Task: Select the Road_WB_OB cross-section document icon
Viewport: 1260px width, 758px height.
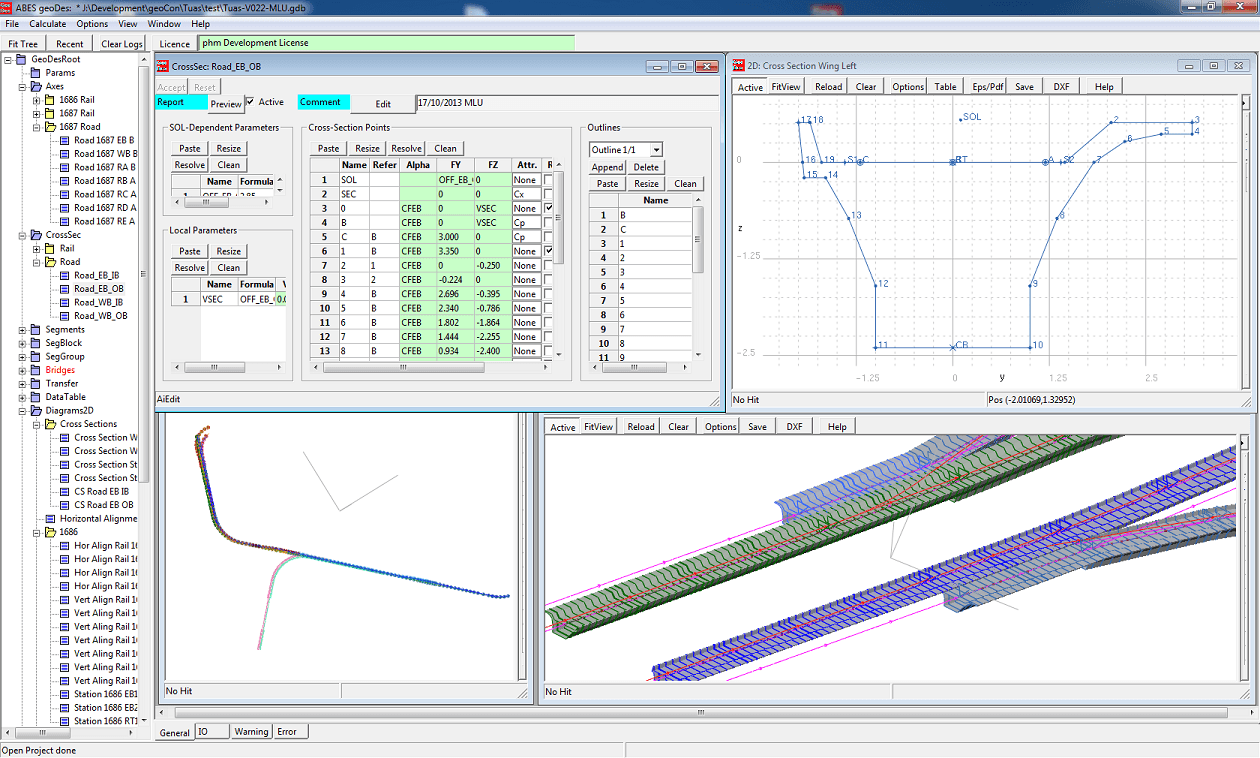Action: click(x=65, y=316)
